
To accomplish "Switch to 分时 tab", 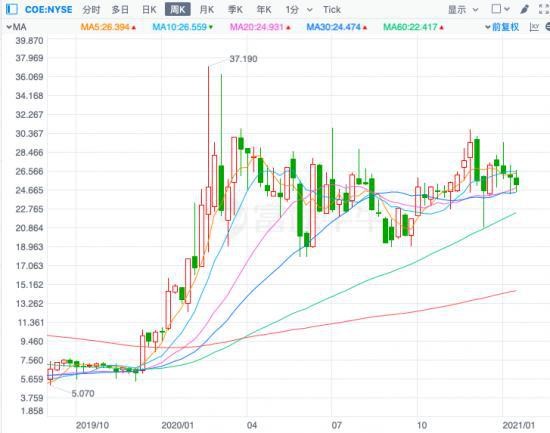I will coord(91,10).
